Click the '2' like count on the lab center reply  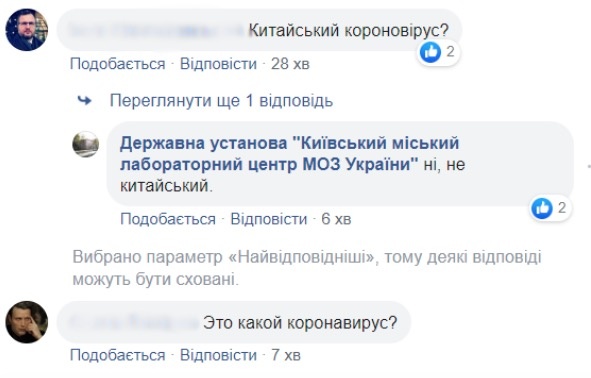click(x=562, y=208)
